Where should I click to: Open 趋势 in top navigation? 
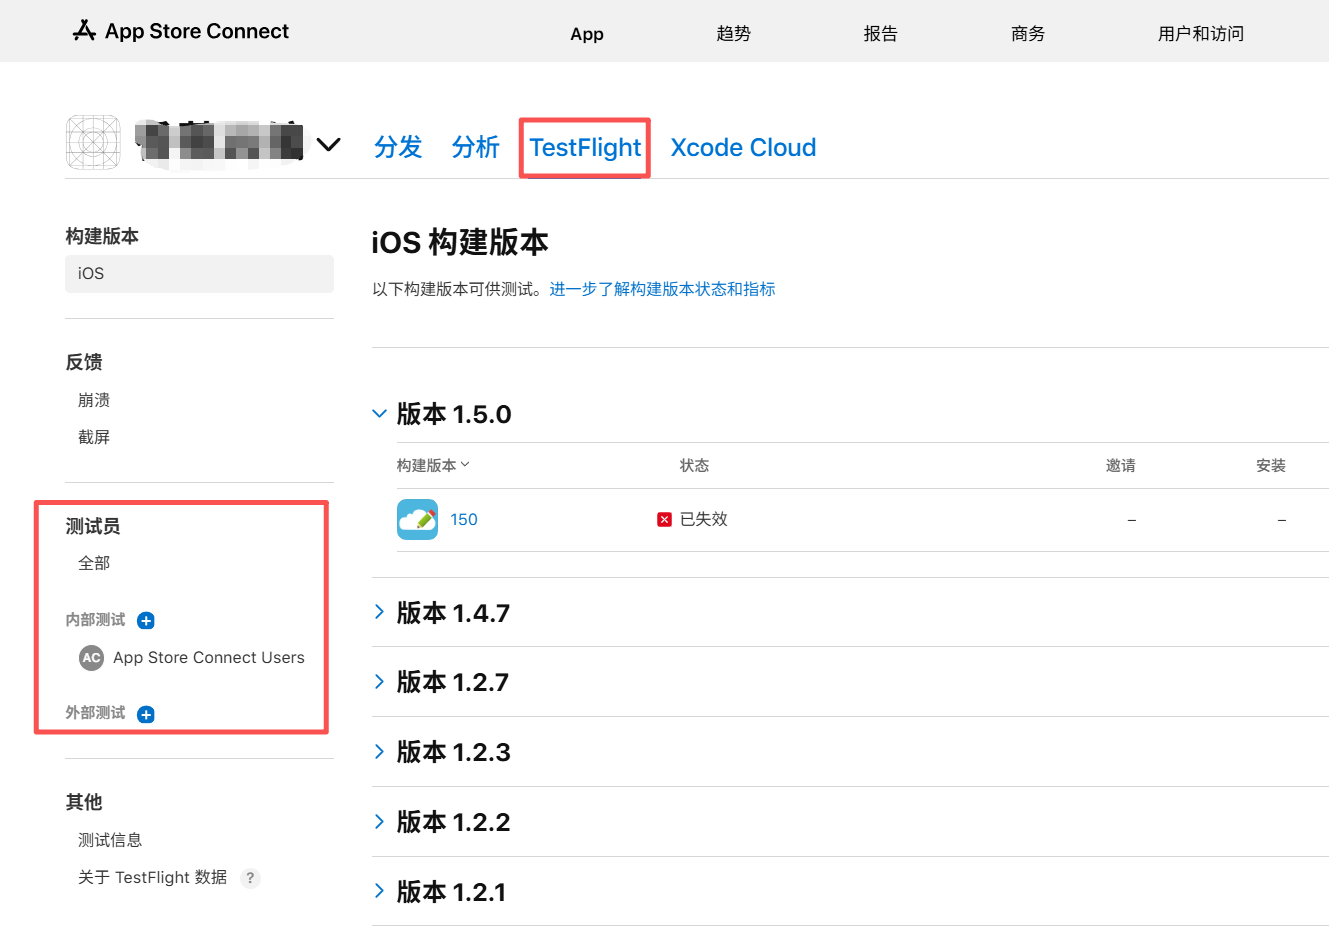coord(733,33)
